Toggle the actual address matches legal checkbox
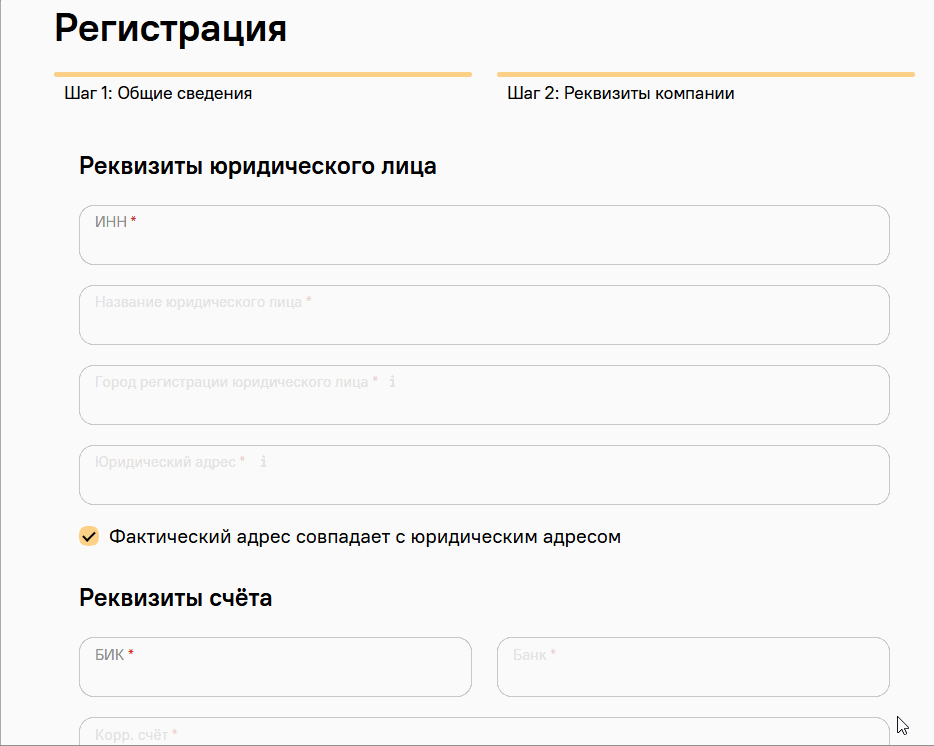 [89, 537]
